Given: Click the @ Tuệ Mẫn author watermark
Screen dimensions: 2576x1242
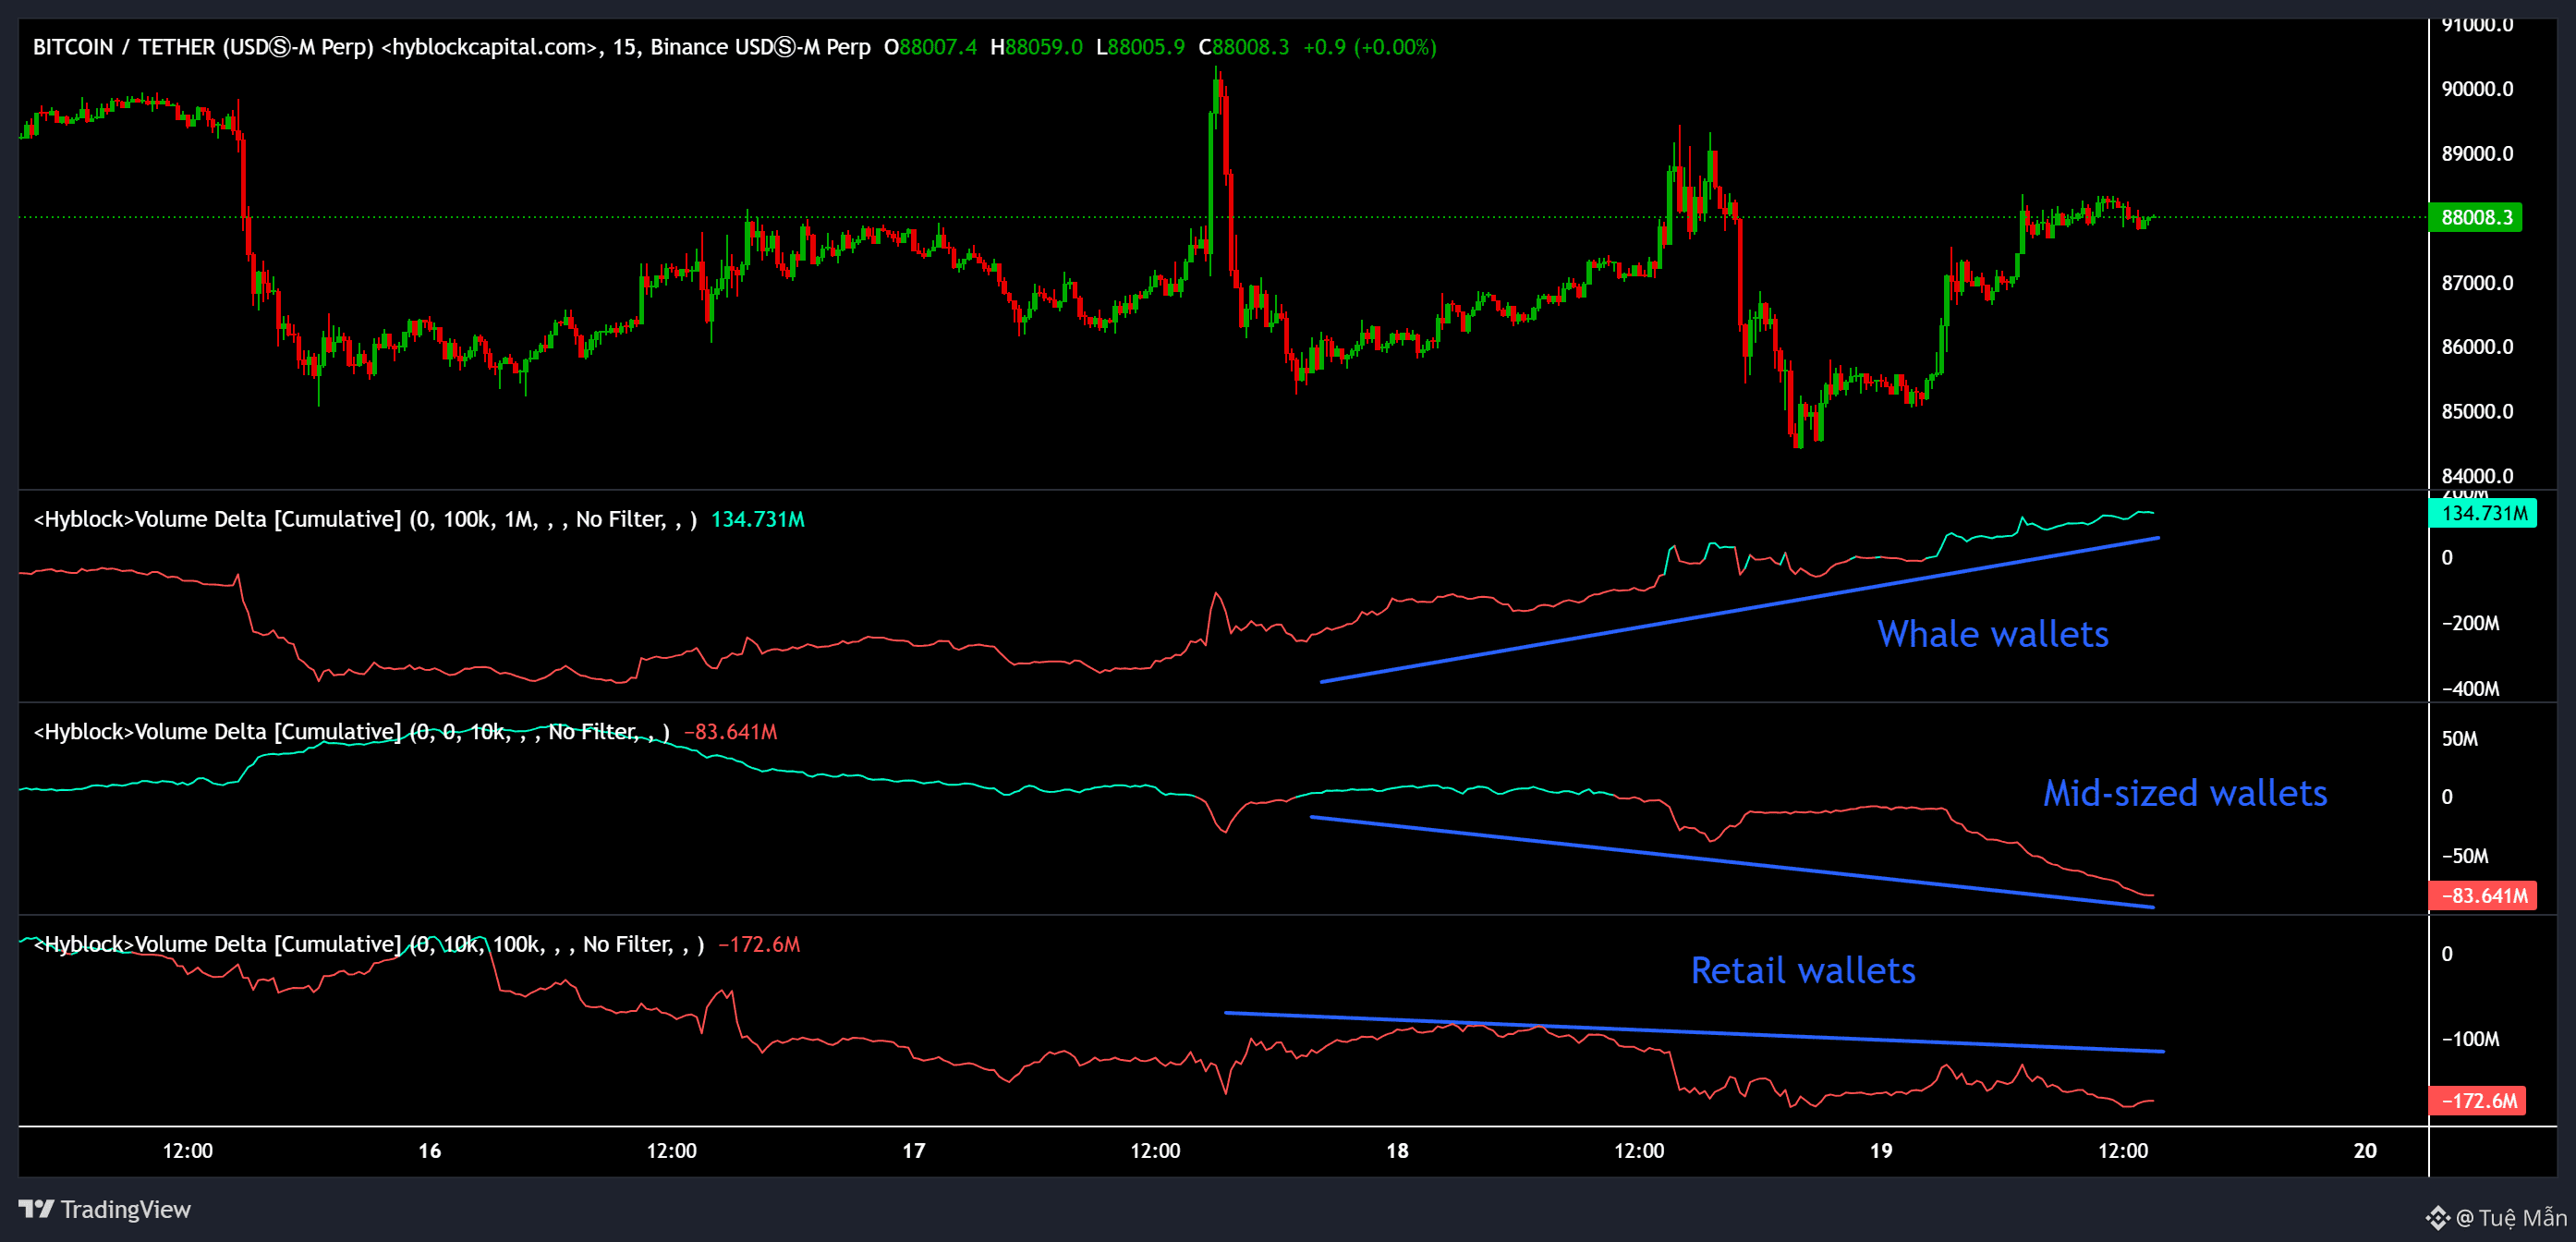Looking at the screenshot, I should tap(2510, 1217).
